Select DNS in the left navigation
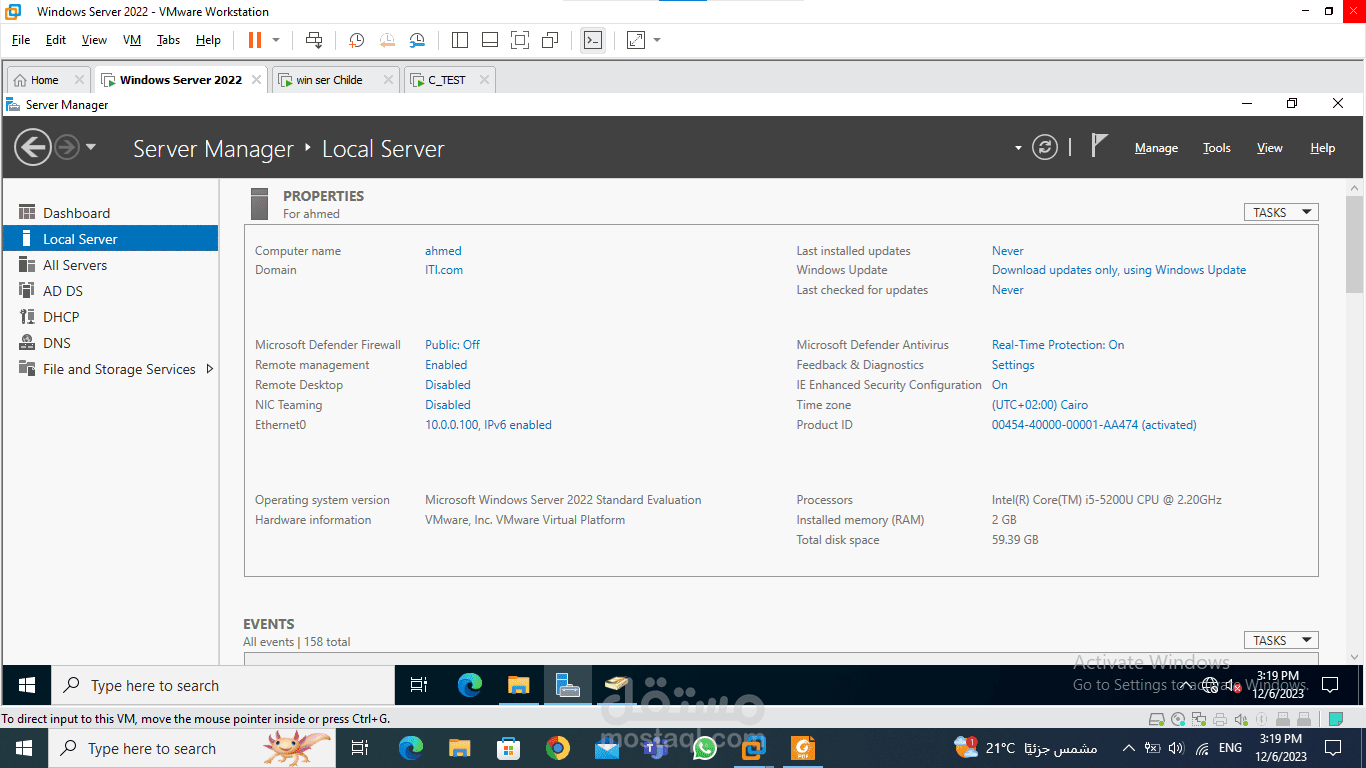The image size is (1366, 768). (110, 343)
